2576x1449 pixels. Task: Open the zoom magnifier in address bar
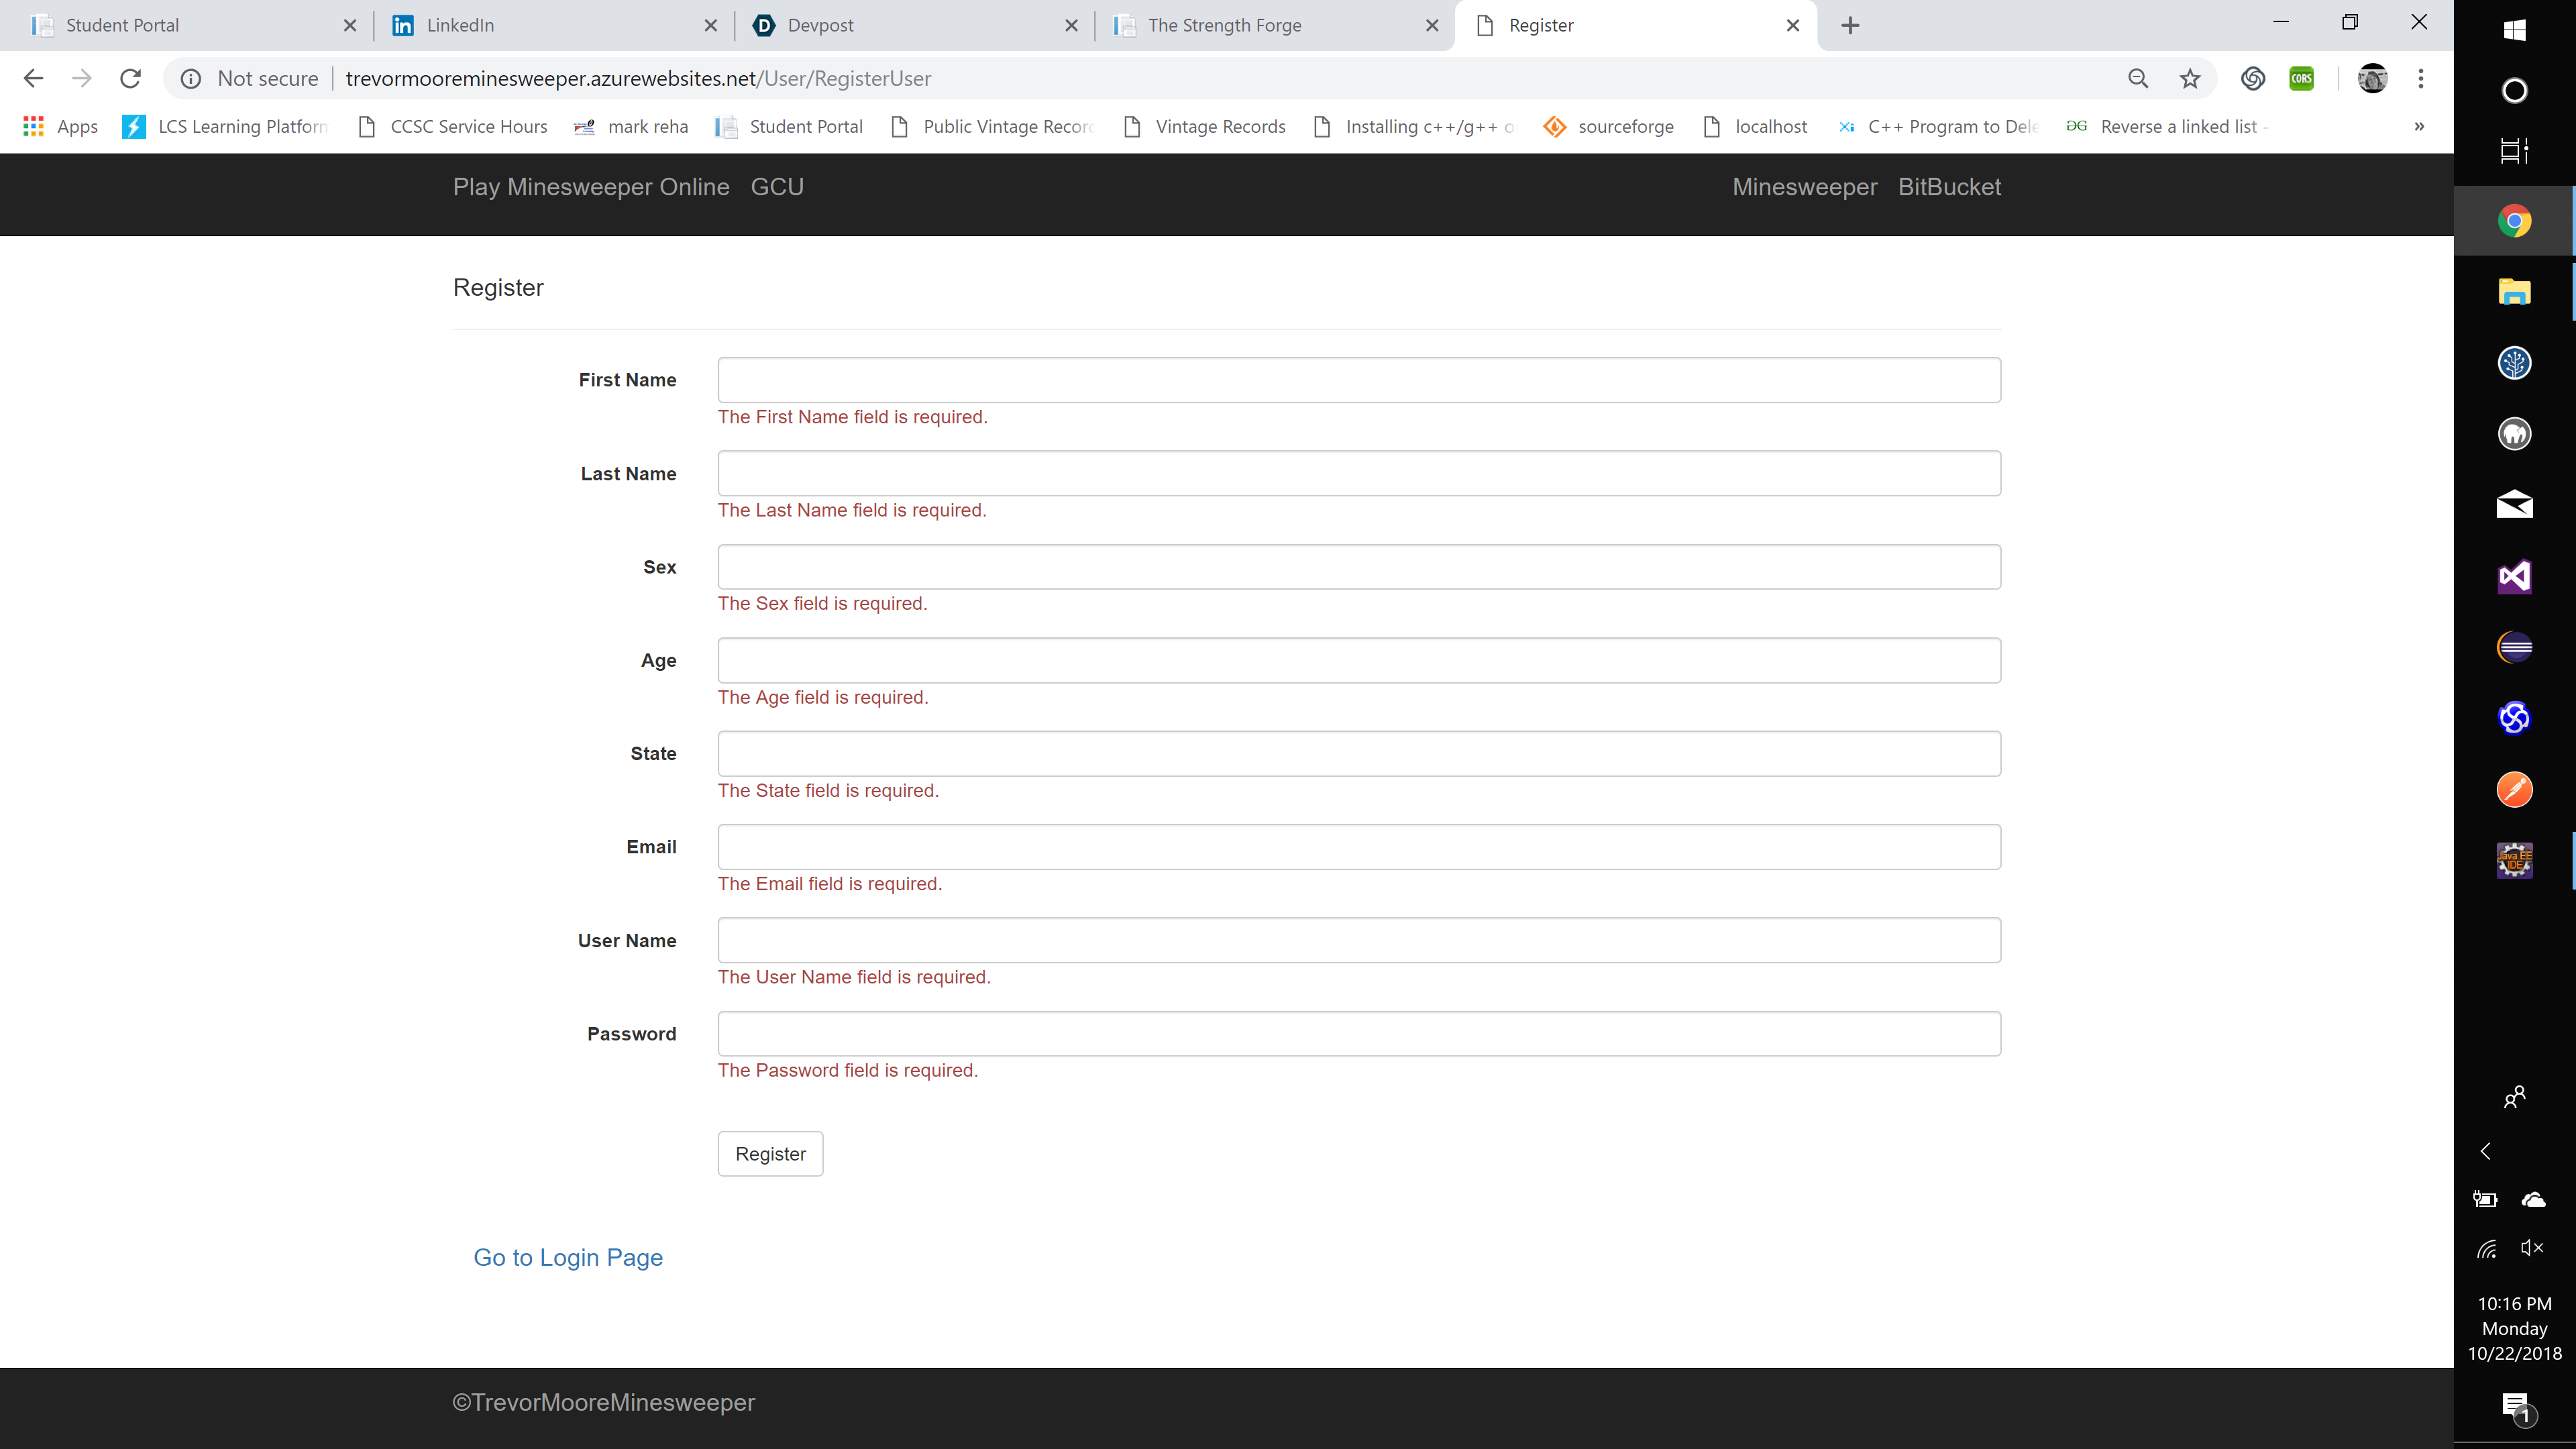point(2138,78)
